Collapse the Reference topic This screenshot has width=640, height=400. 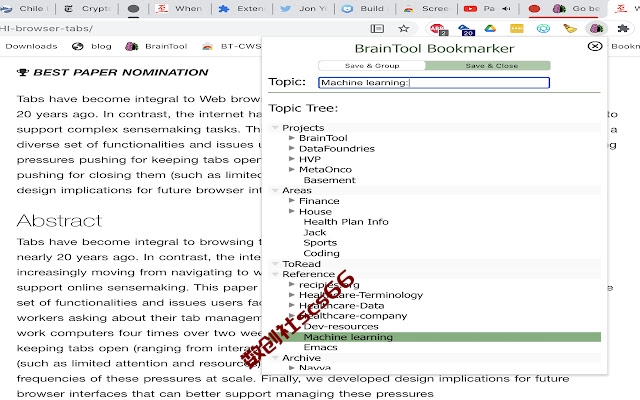(275, 274)
